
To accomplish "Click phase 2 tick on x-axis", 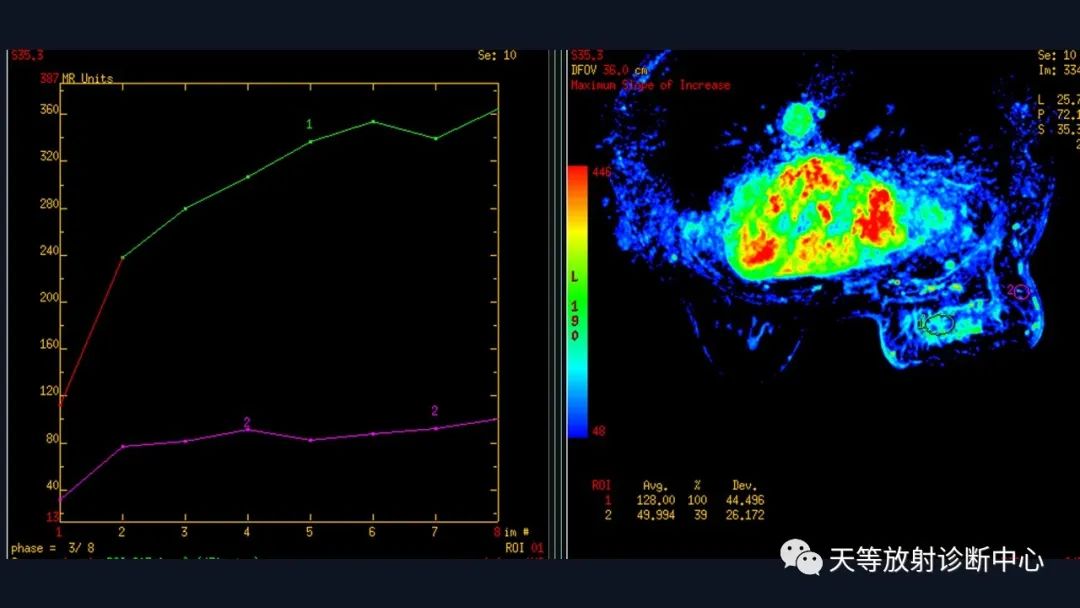I will pyautogui.click(x=122, y=532).
